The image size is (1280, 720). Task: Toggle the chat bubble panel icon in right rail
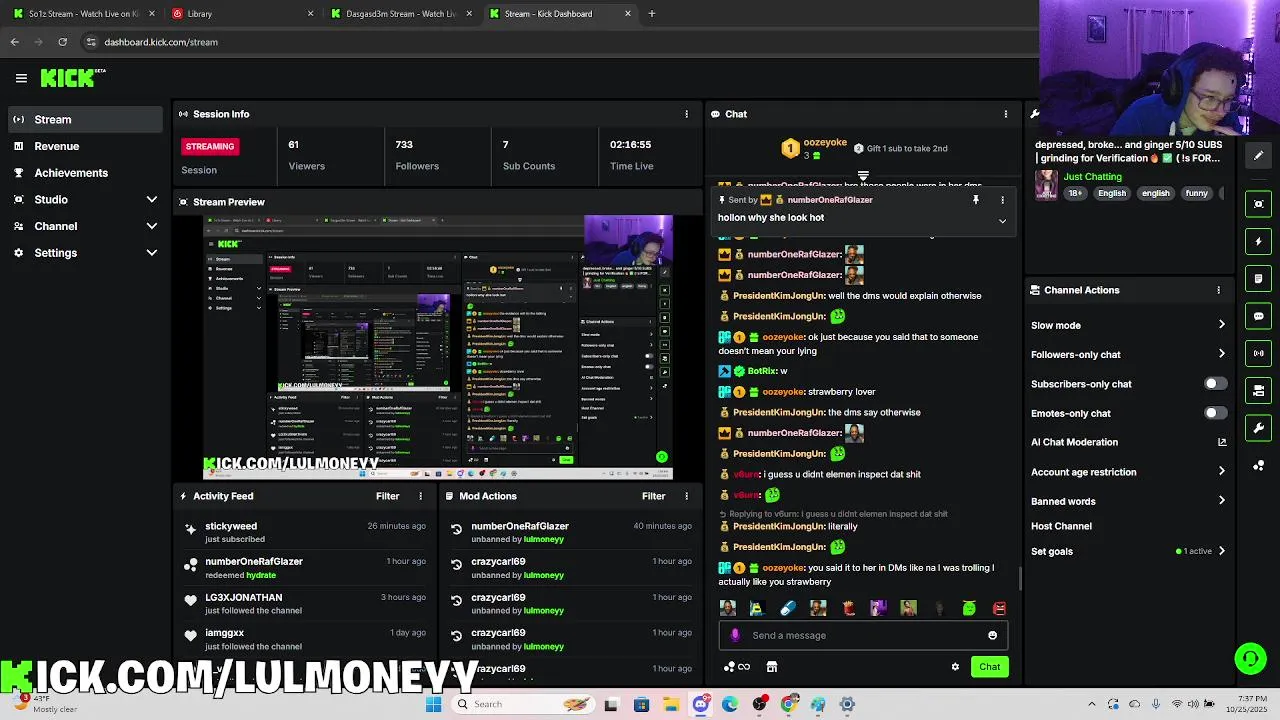(x=1258, y=316)
